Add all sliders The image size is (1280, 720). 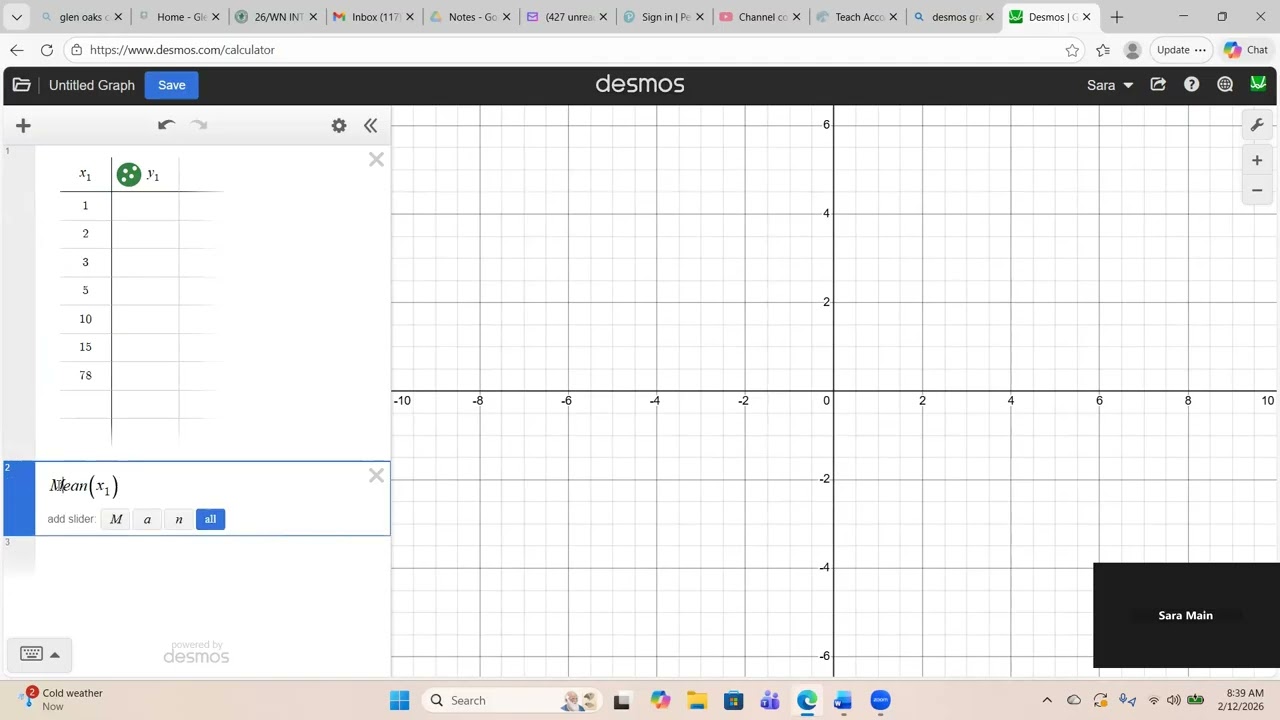[x=210, y=519]
